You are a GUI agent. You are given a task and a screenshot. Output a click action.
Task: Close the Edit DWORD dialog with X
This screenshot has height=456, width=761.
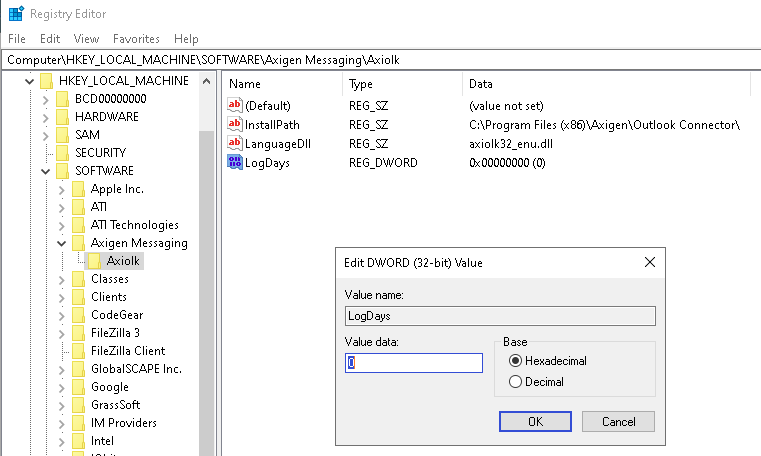point(650,262)
